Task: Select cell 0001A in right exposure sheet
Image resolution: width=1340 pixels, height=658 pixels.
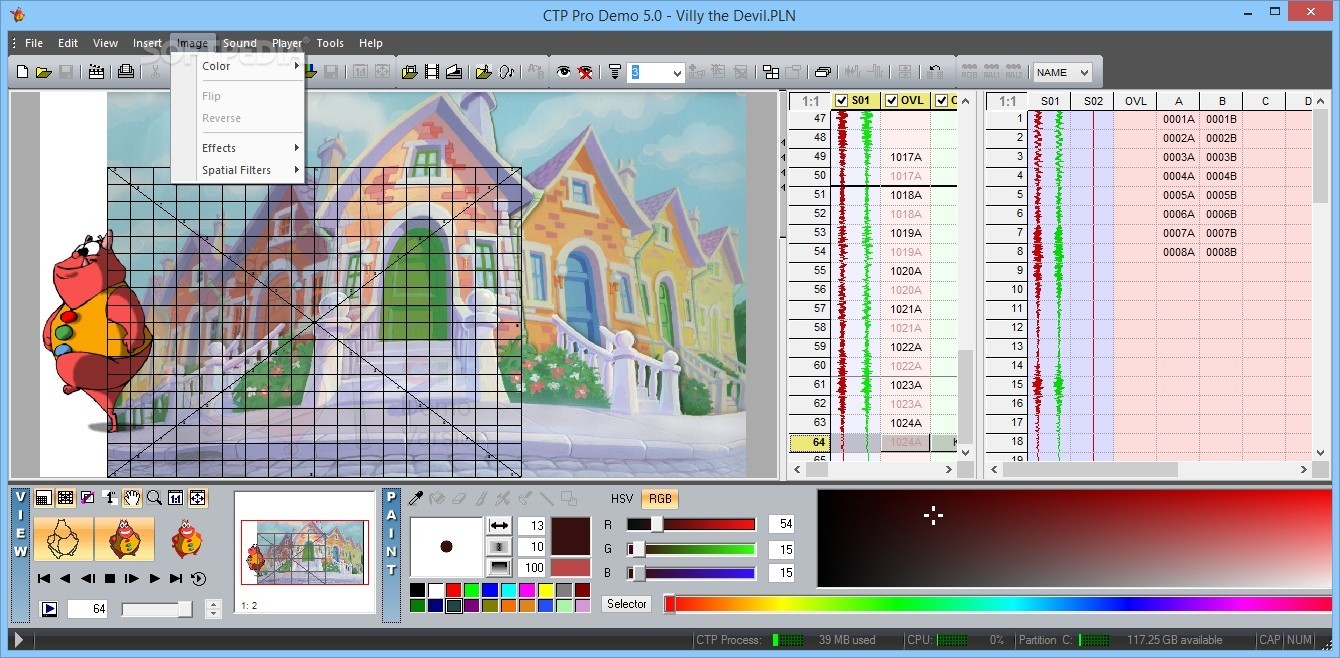Action: pyautogui.click(x=1178, y=119)
